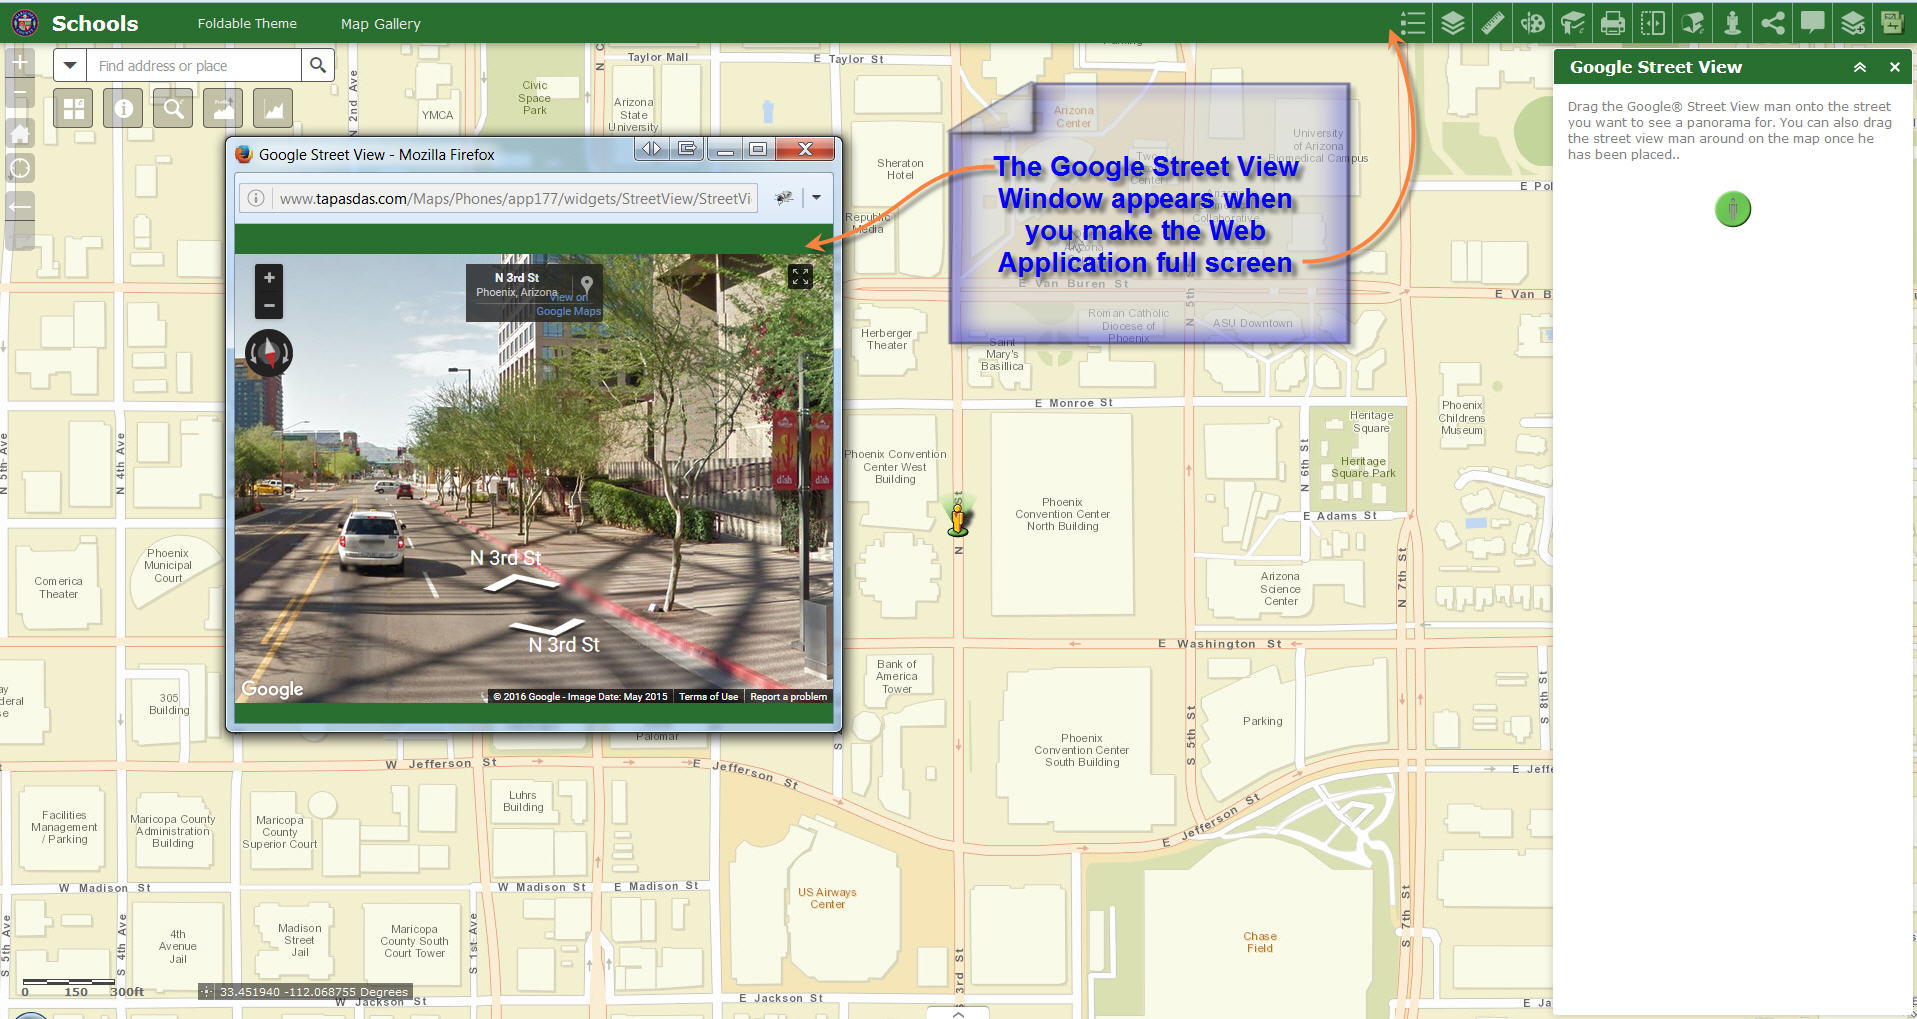The height and width of the screenshot is (1019, 1917).
Task: Click the green Street View man in panel
Action: click(x=1733, y=209)
